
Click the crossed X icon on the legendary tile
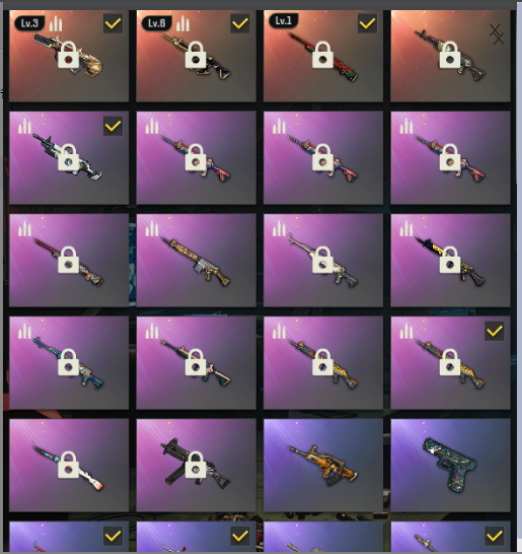pyautogui.click(x=497, y=34)
